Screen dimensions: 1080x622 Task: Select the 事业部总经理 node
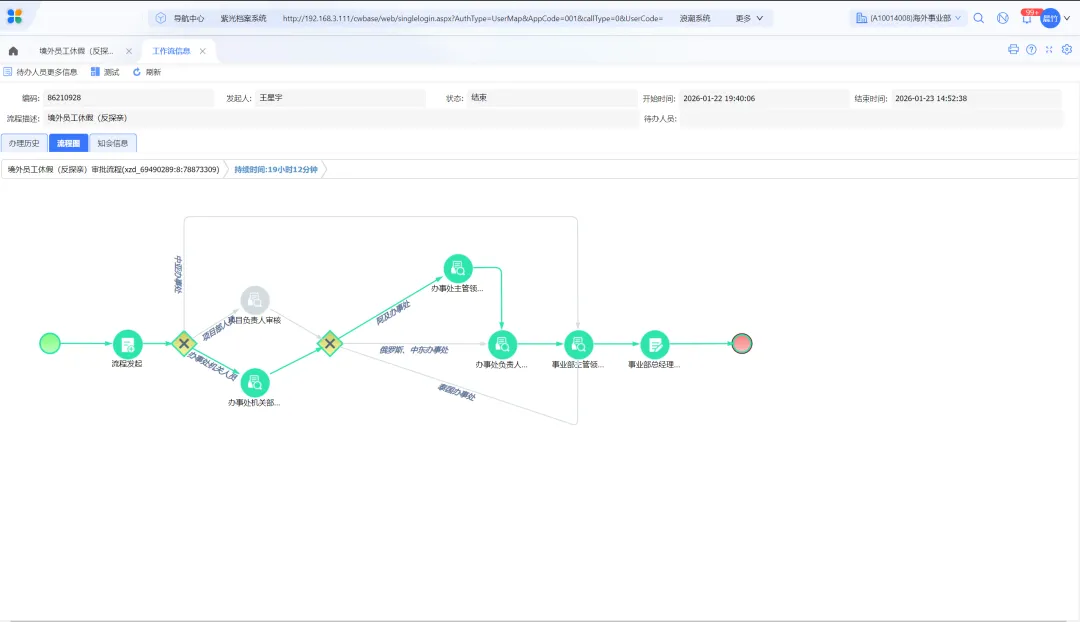click(x=654, y=345)
